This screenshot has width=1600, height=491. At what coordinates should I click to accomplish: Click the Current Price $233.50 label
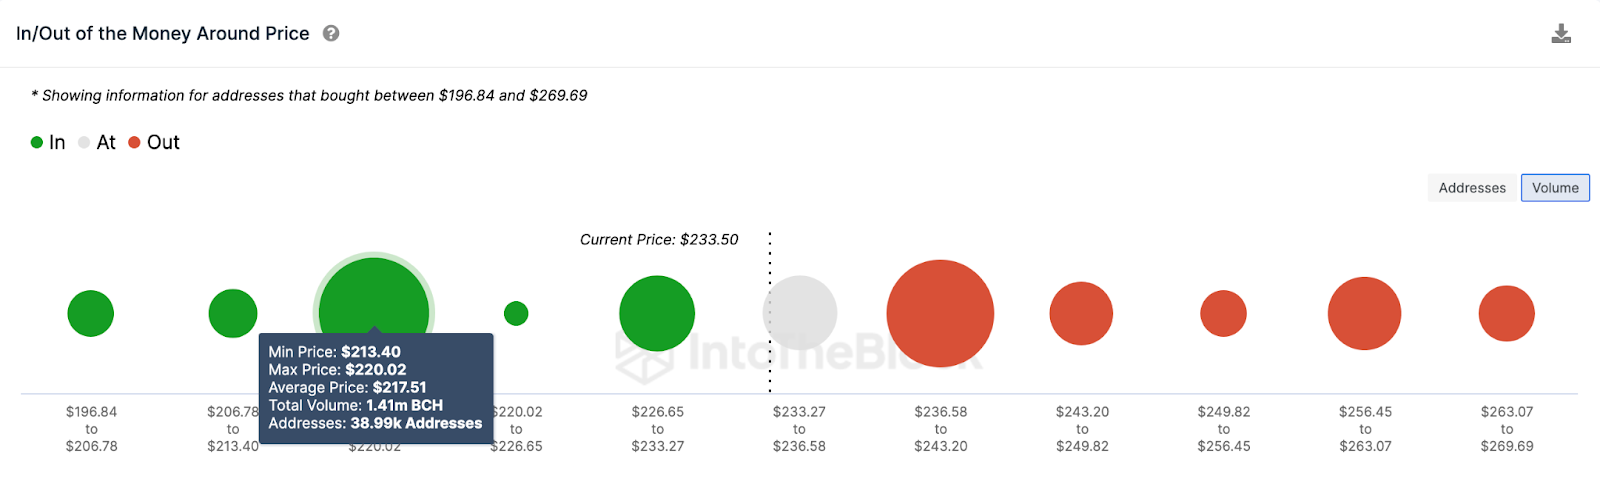pos(659,239)
